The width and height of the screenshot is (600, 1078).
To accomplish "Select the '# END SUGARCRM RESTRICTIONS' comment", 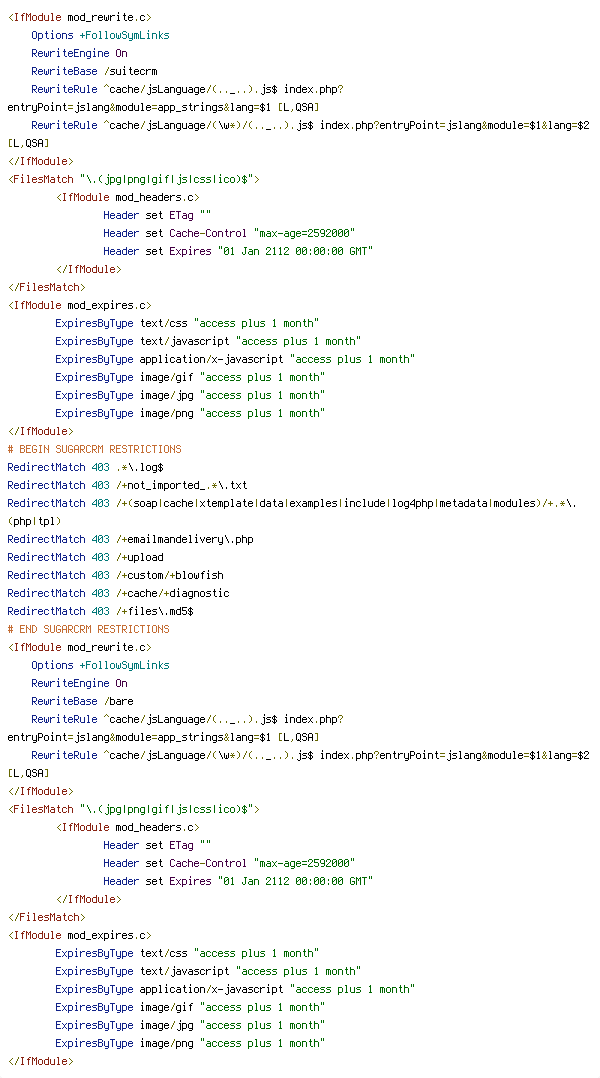I will 88,629.
